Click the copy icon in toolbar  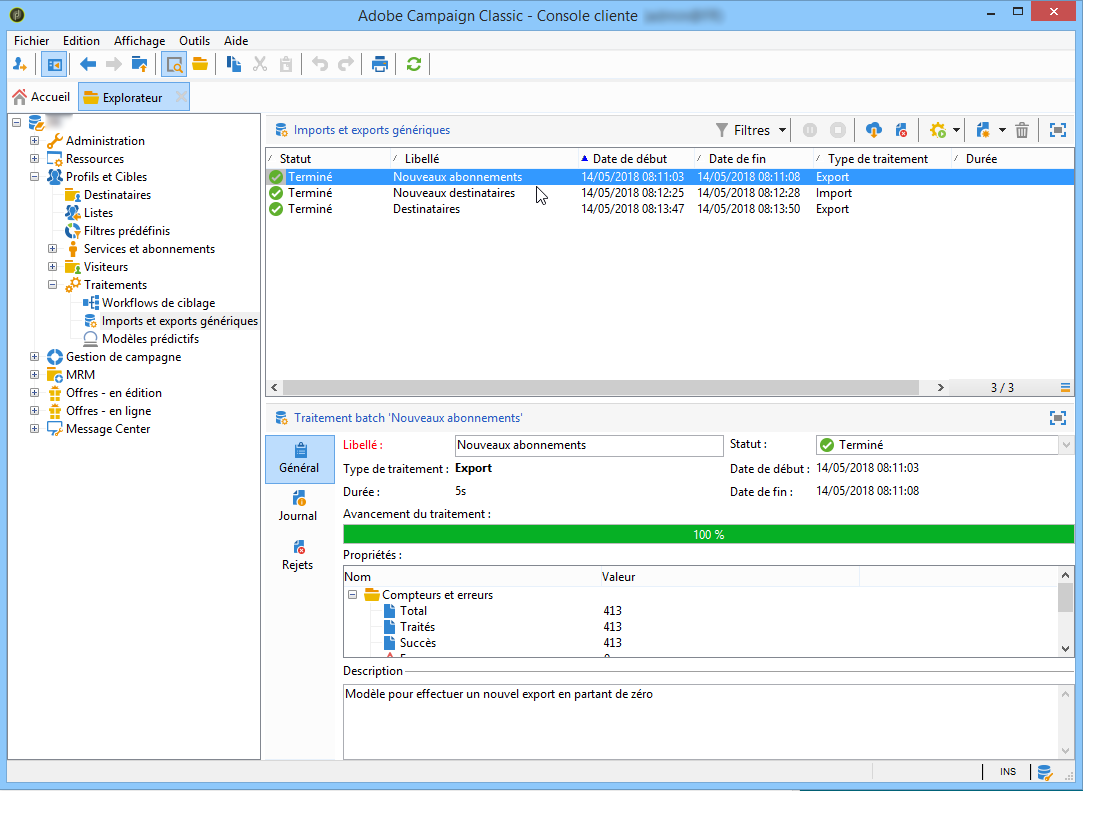pyautogui.click(x=233, y=65)
